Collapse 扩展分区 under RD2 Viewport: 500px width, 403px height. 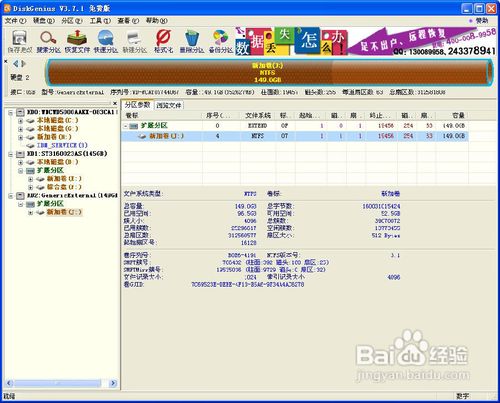pyautogui.click(x=21, y=204)
